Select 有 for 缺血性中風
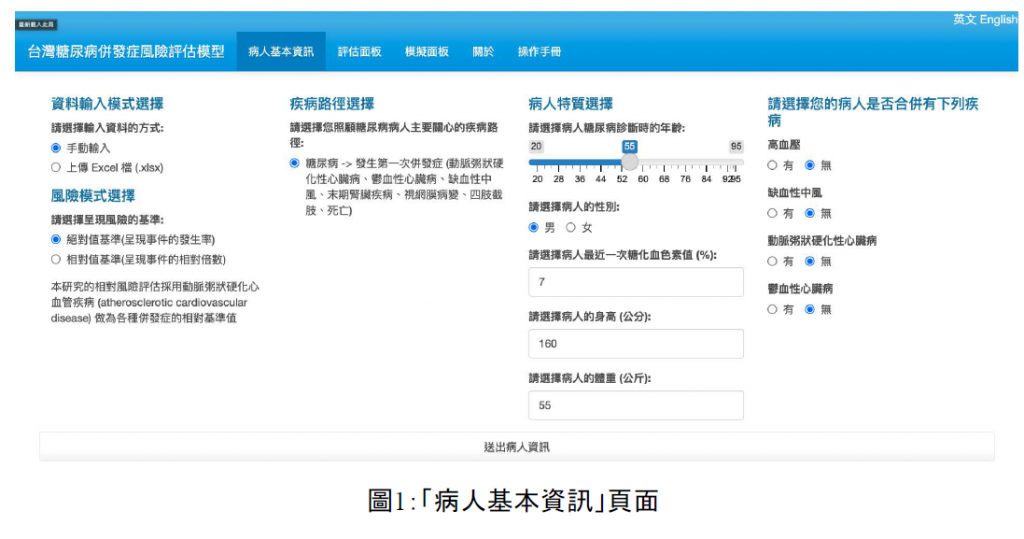This screenshot has height=539, width=1024. click(773, 213)
